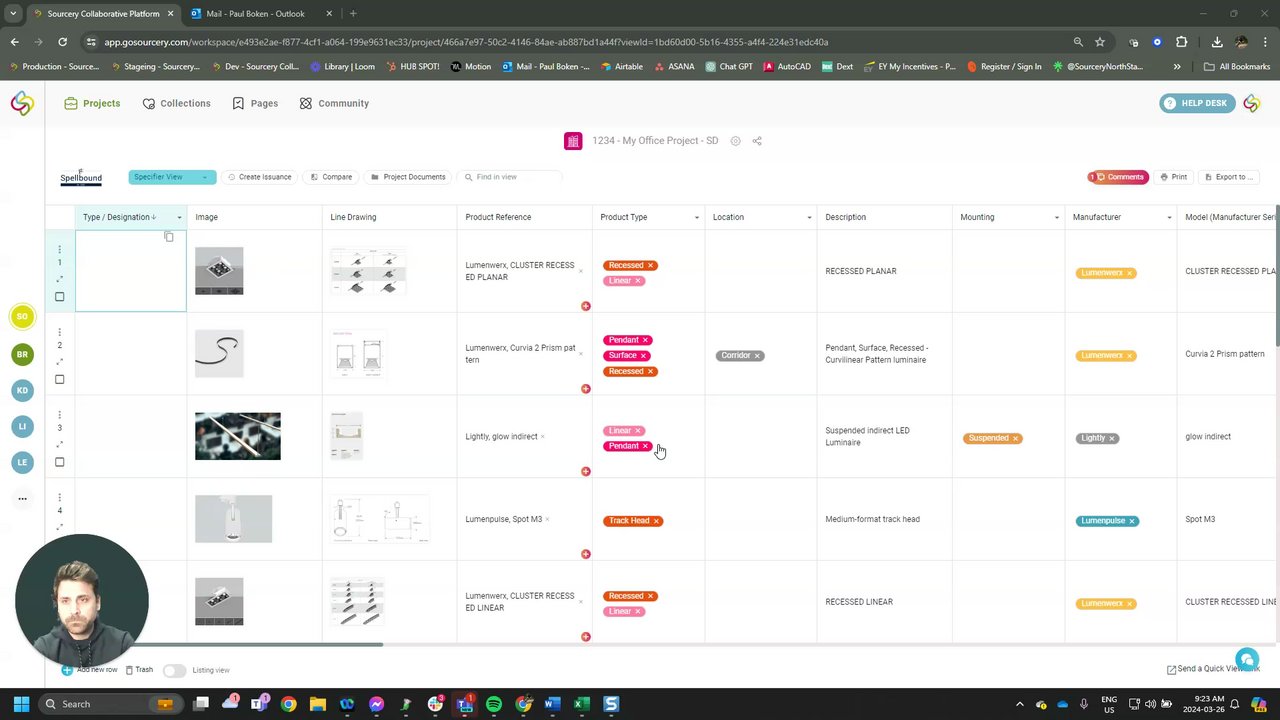This screenshot has height=720, width=1280.
Task: Click the account logo at top right
Action: coord(1252,103)
